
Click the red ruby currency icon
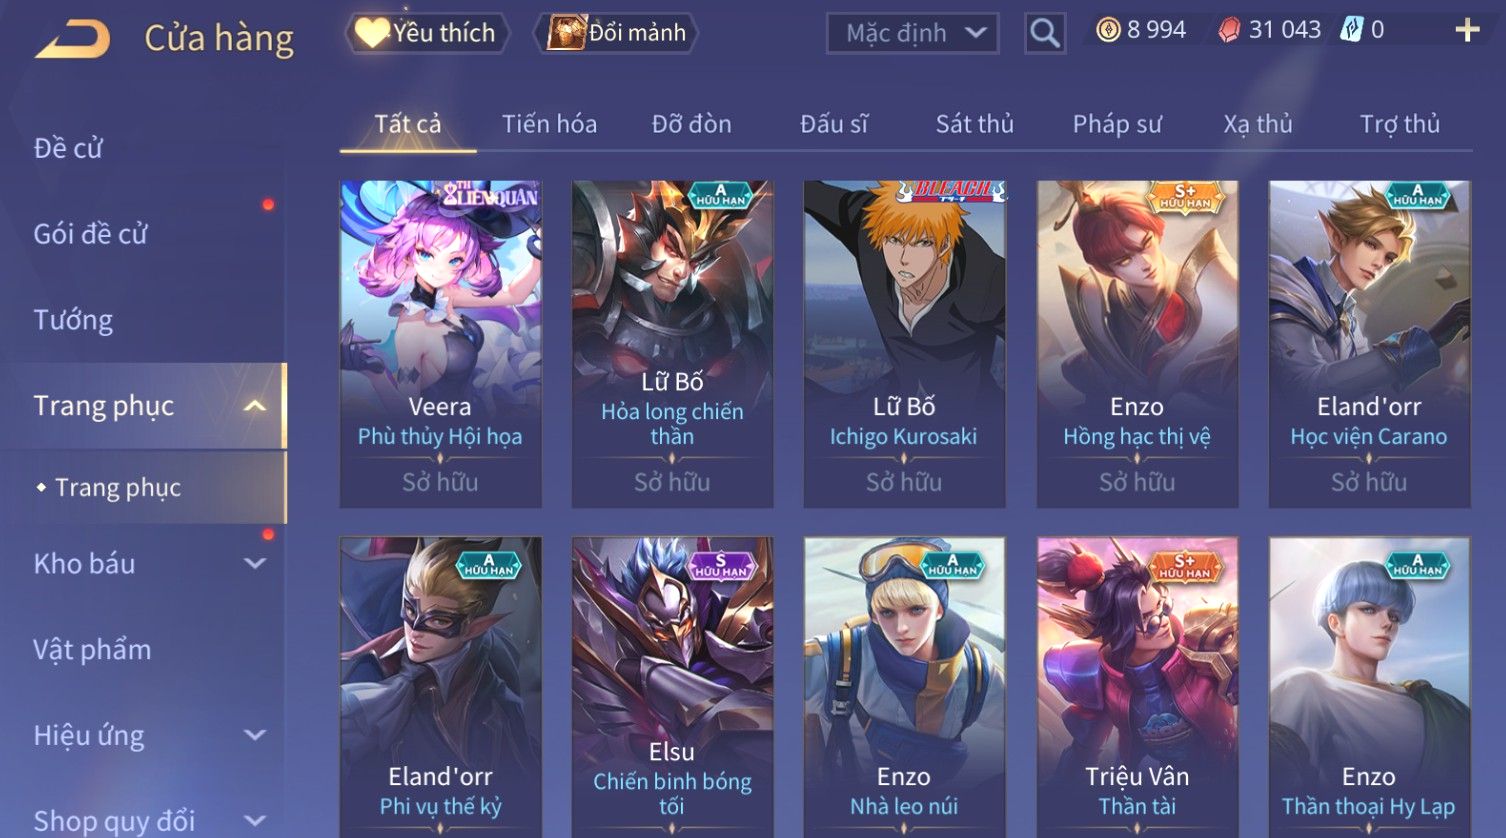(1229, 31)
